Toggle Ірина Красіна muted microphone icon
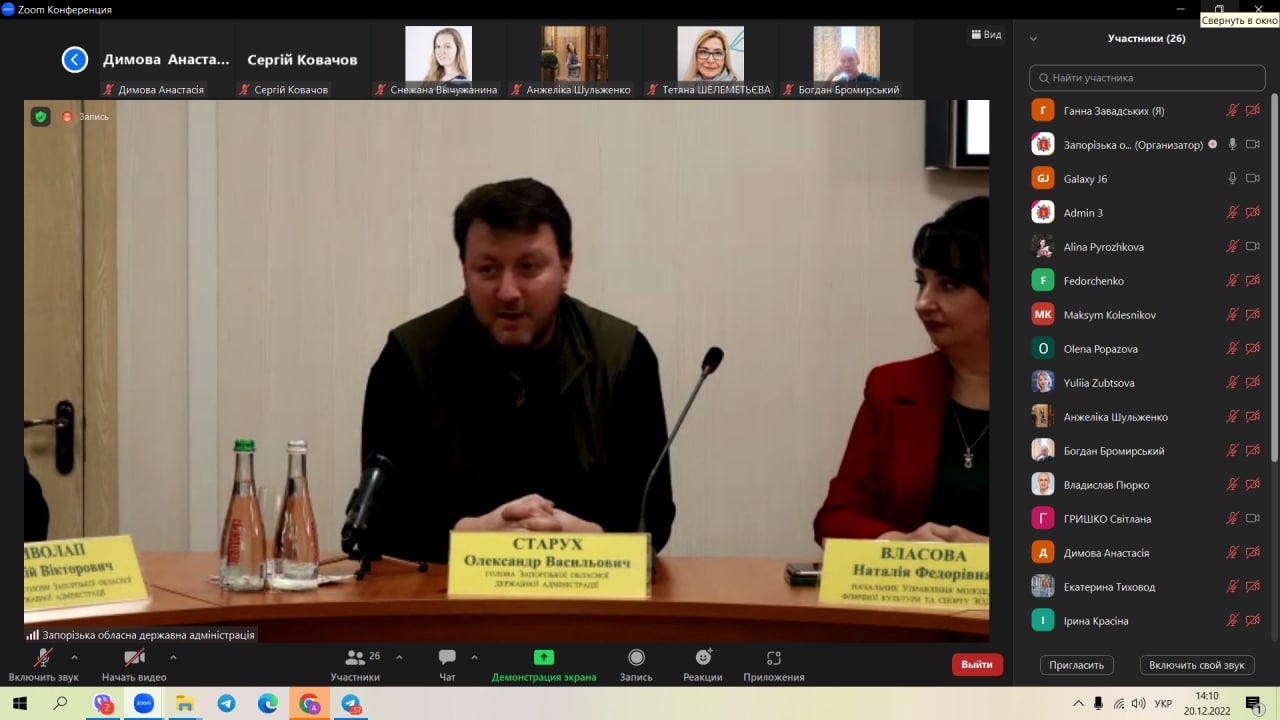The width and height of the screenshot is (1280, 720). 1233,621
